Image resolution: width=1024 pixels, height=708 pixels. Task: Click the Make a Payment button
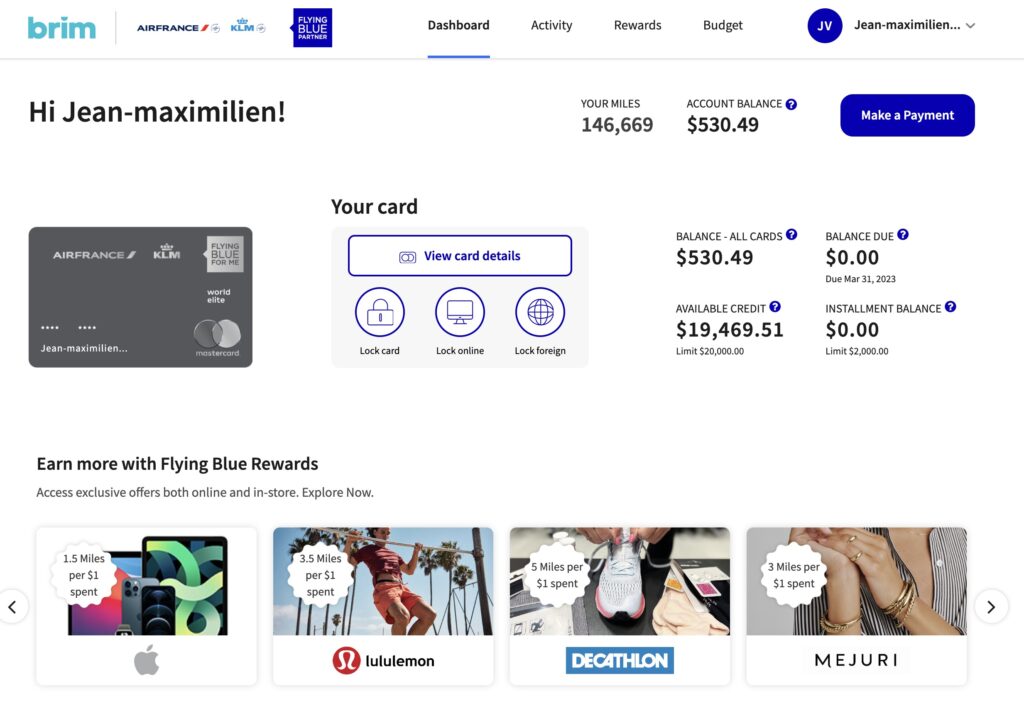(x=907, y=115)
